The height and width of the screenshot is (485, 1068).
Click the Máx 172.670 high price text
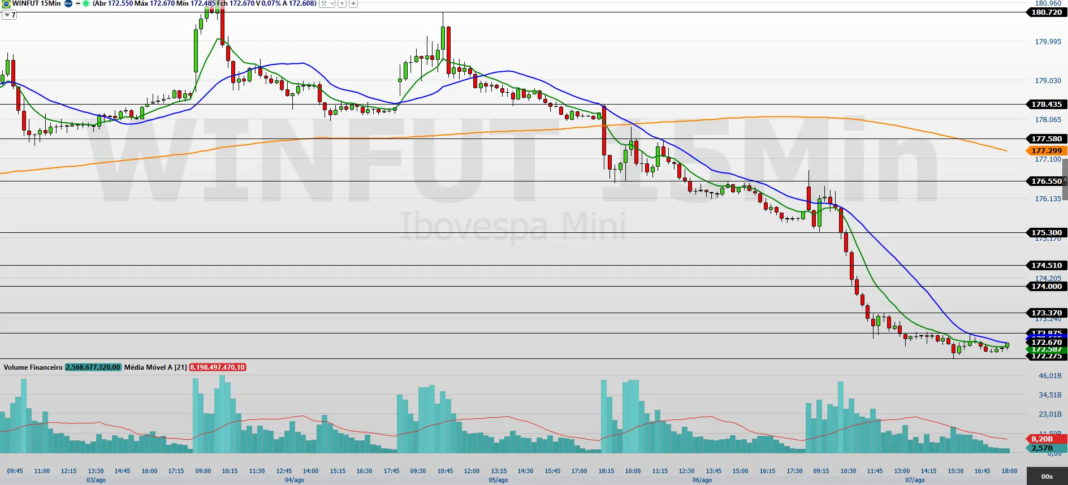[154, 3]
